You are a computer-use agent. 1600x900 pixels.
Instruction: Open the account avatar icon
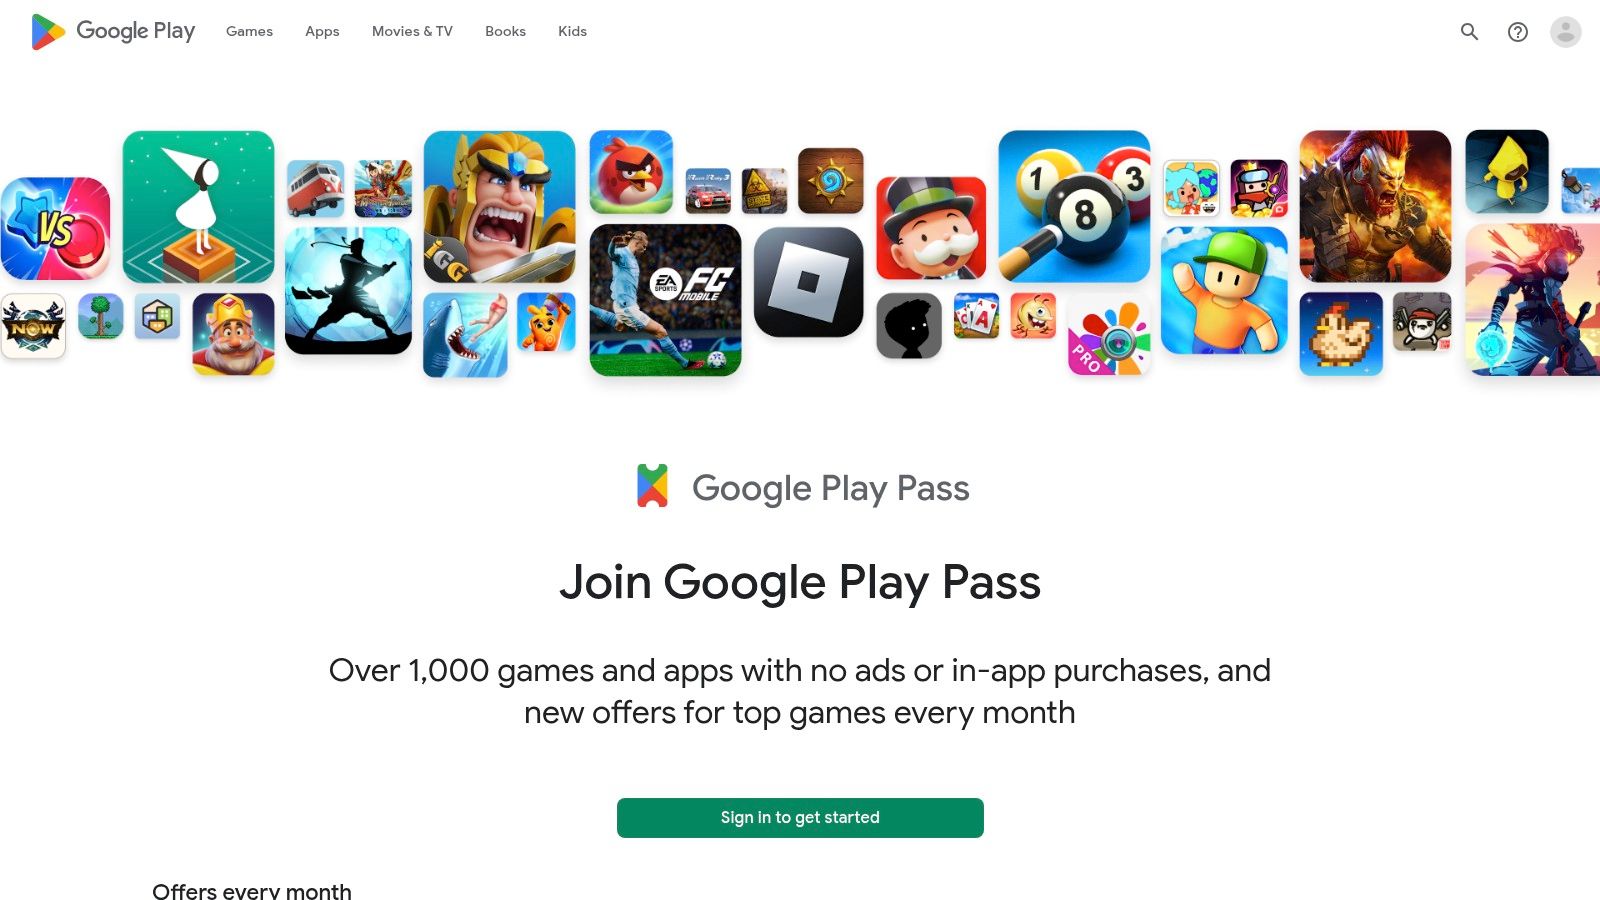point(1566,32)
